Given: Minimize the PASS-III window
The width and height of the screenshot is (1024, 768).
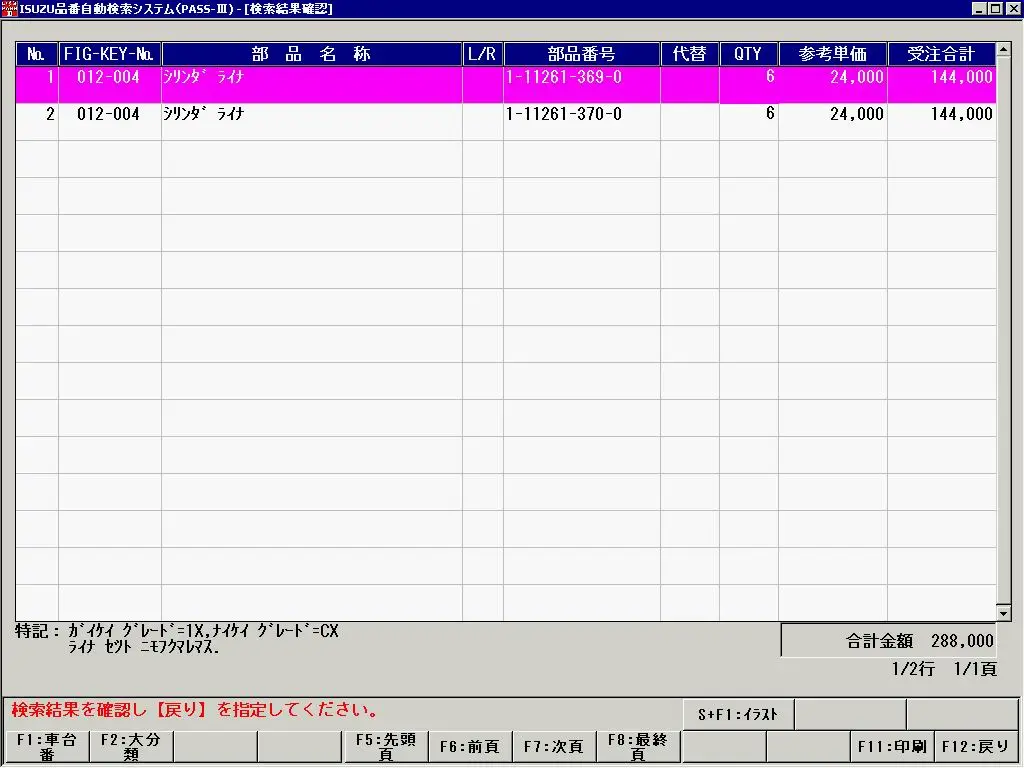Looking at the screenshot, I should tap(979, 8).
